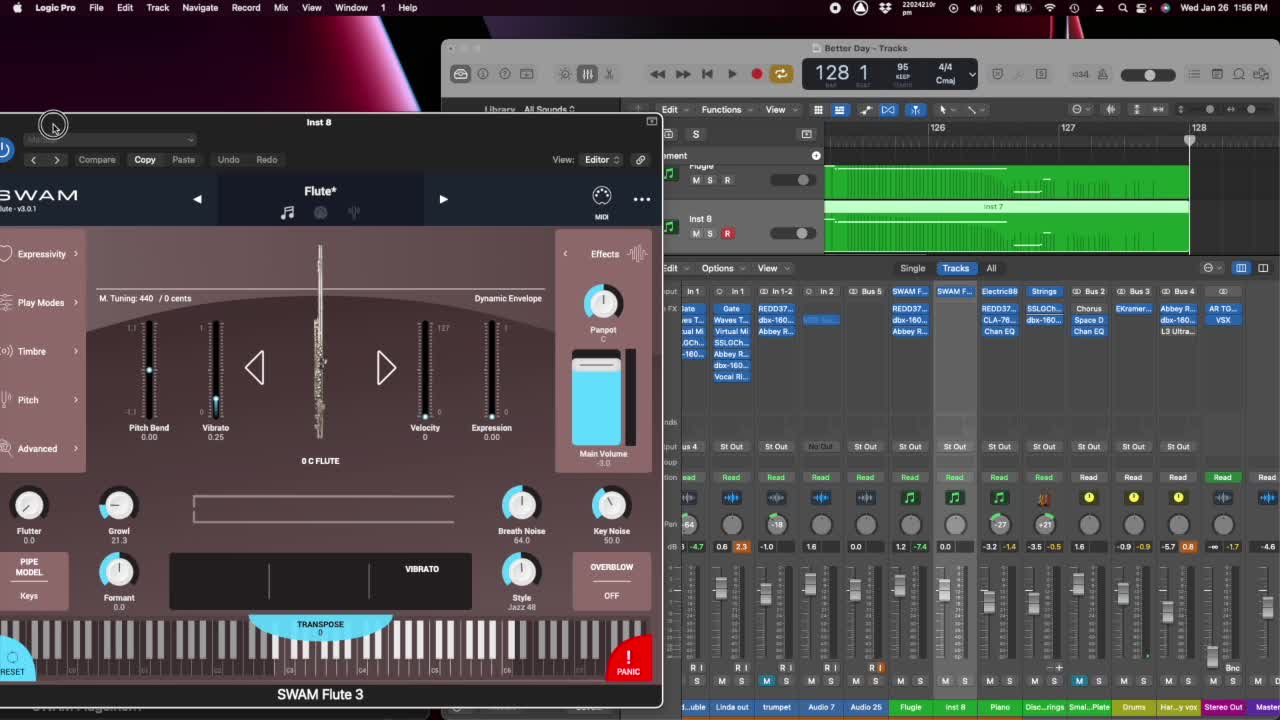Click the Record button in Logic transport
Viewport: 1280px width, 720px height.
click(757, 74)
